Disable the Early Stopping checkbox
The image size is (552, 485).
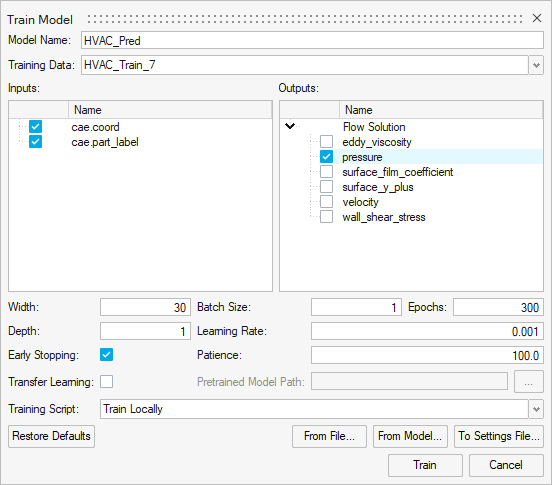click(106, 354)
